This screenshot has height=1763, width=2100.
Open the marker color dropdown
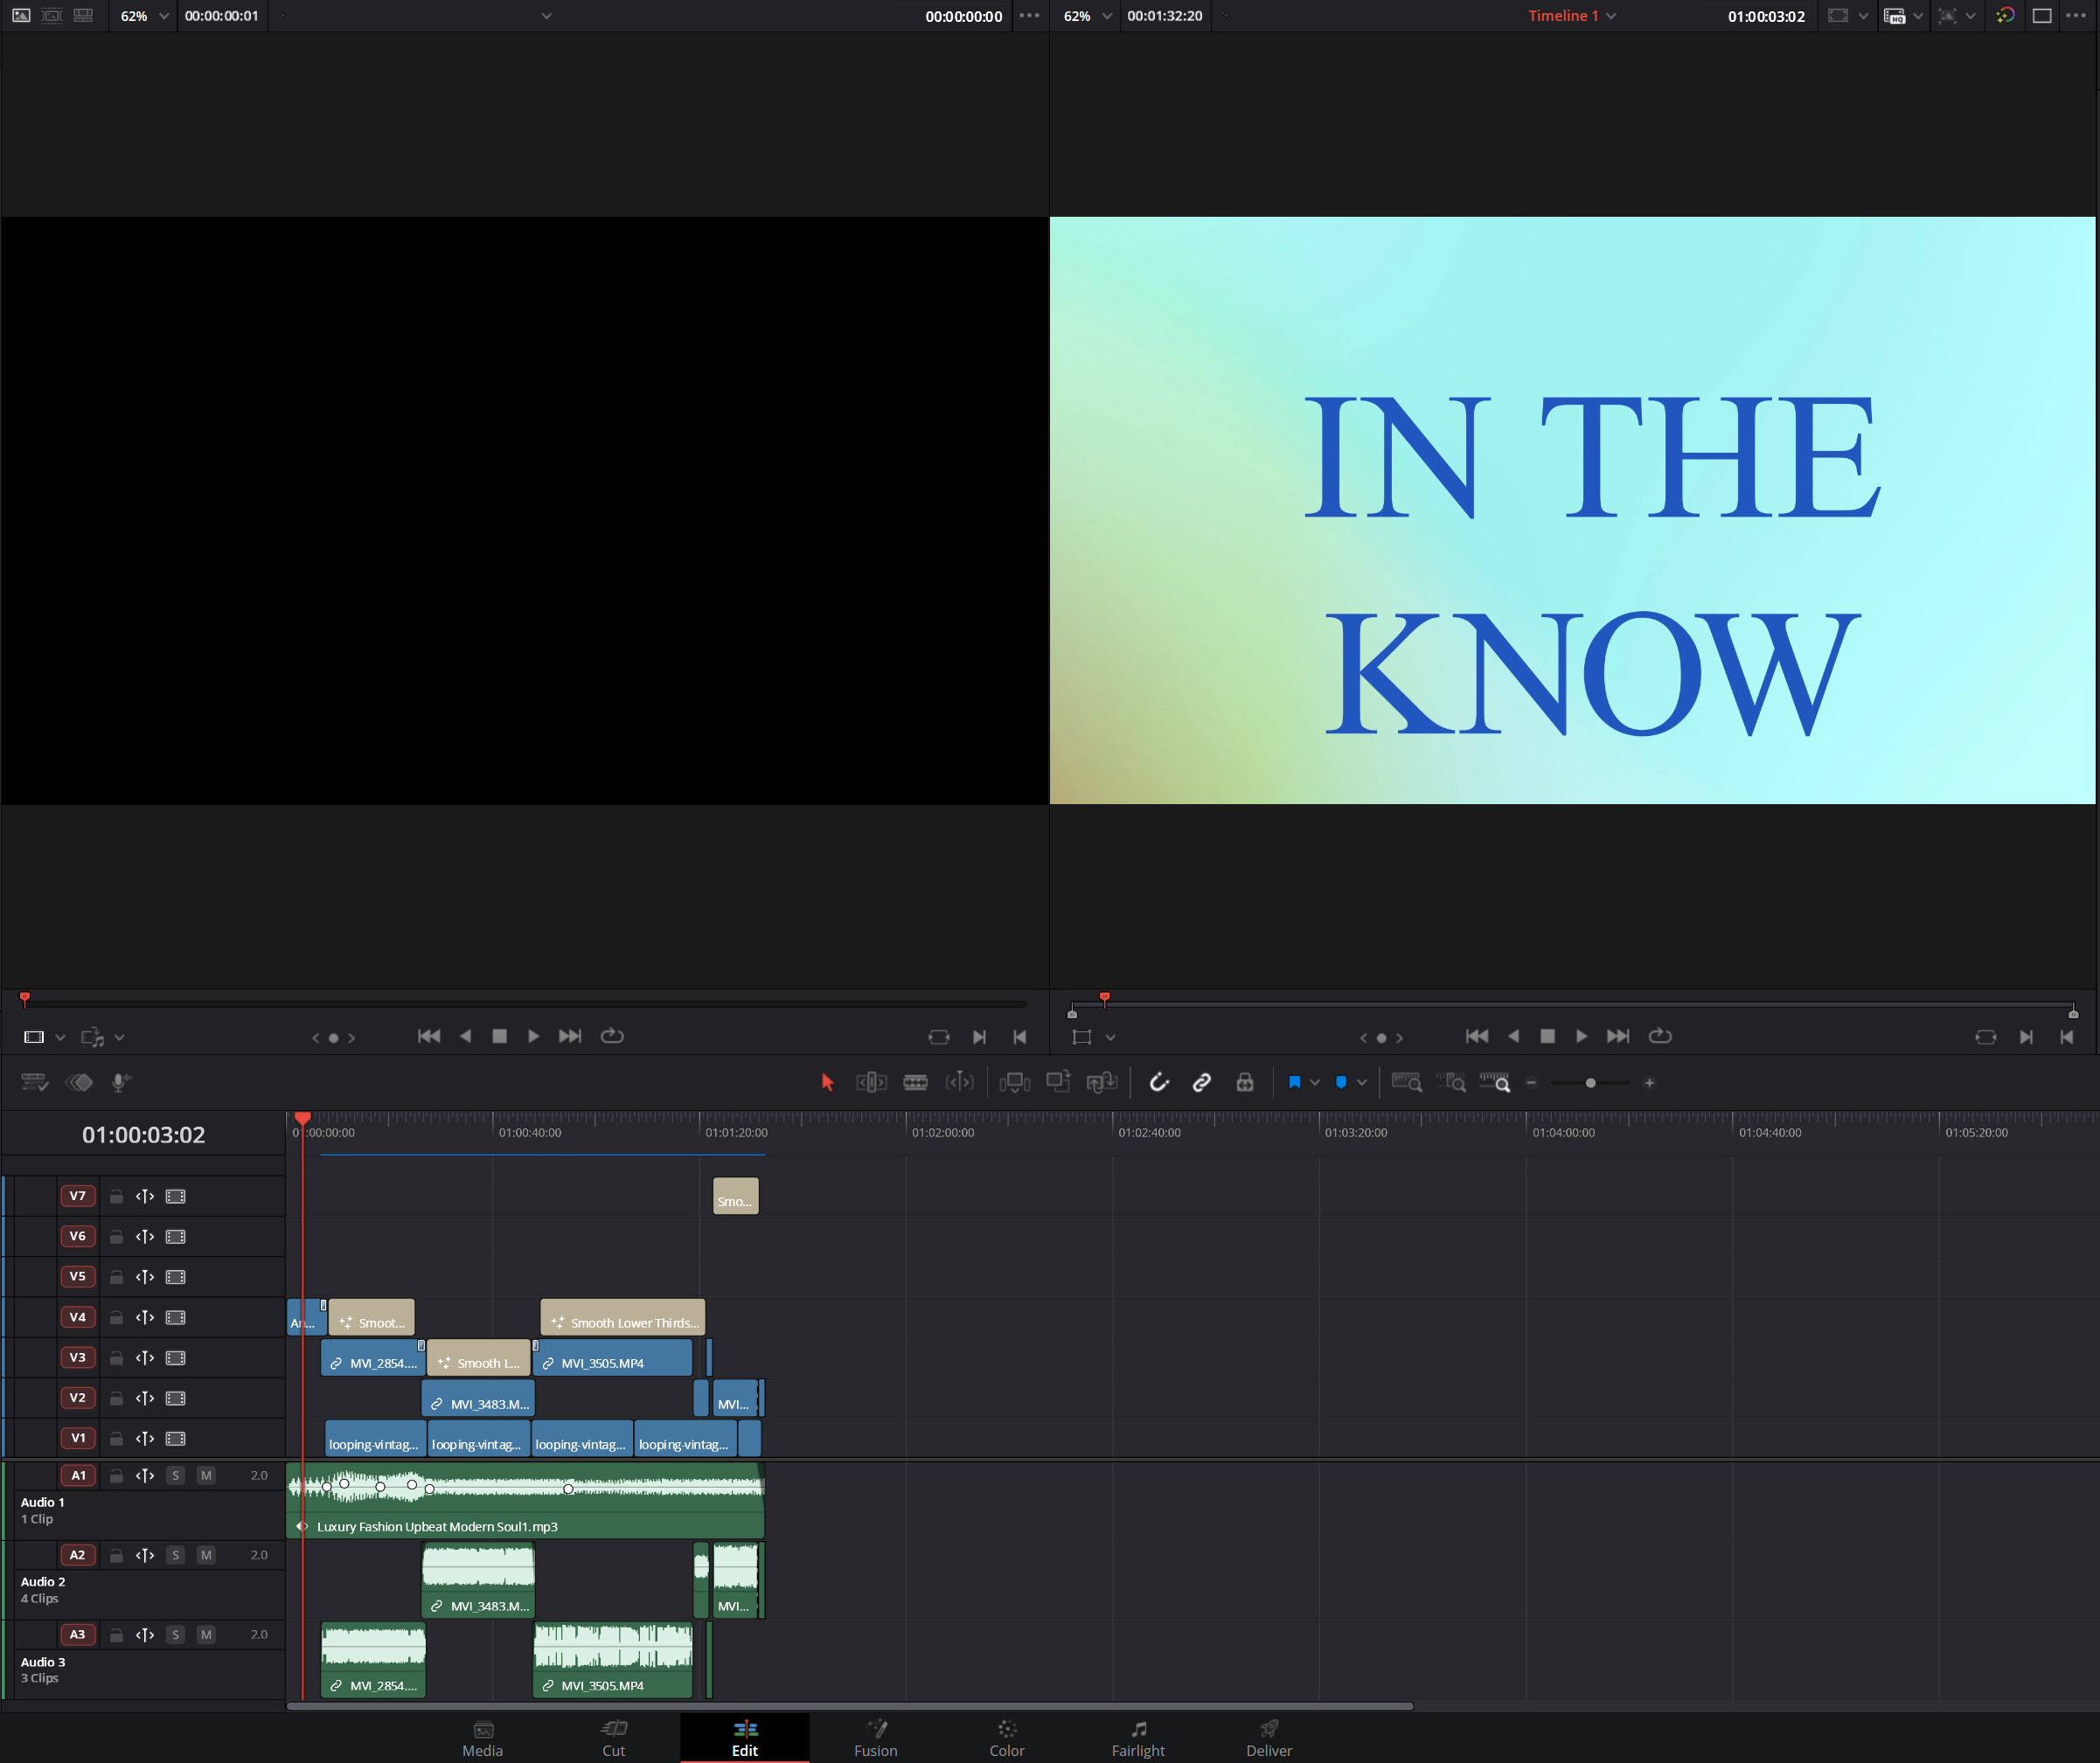[1362, 1083]
